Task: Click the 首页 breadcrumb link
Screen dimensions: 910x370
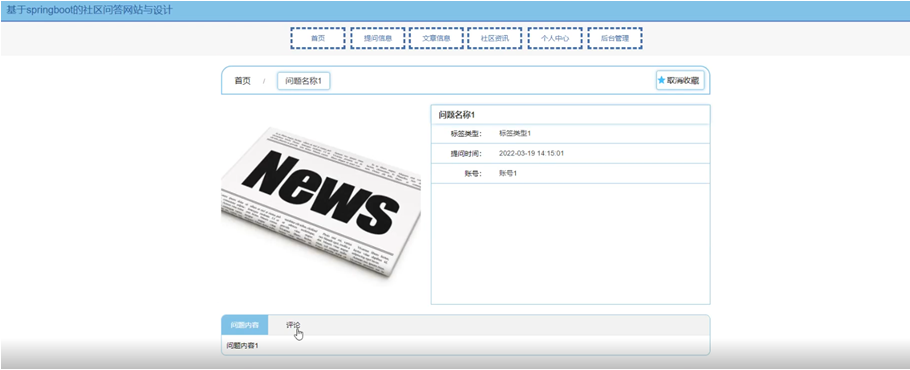Action: coord(243,81)
